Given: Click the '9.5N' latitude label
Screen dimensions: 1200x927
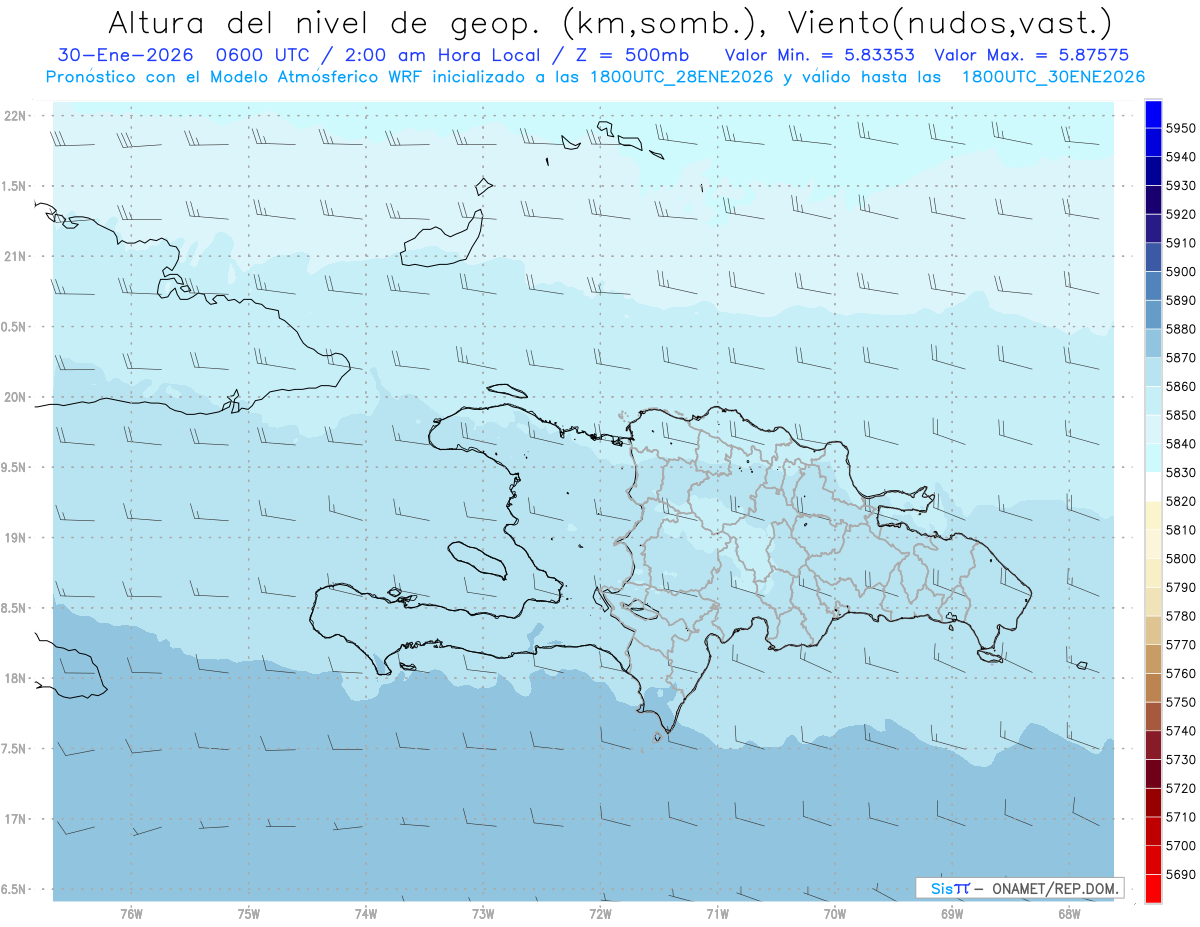Looking at the screenshot, I should (x=13, y=467).
